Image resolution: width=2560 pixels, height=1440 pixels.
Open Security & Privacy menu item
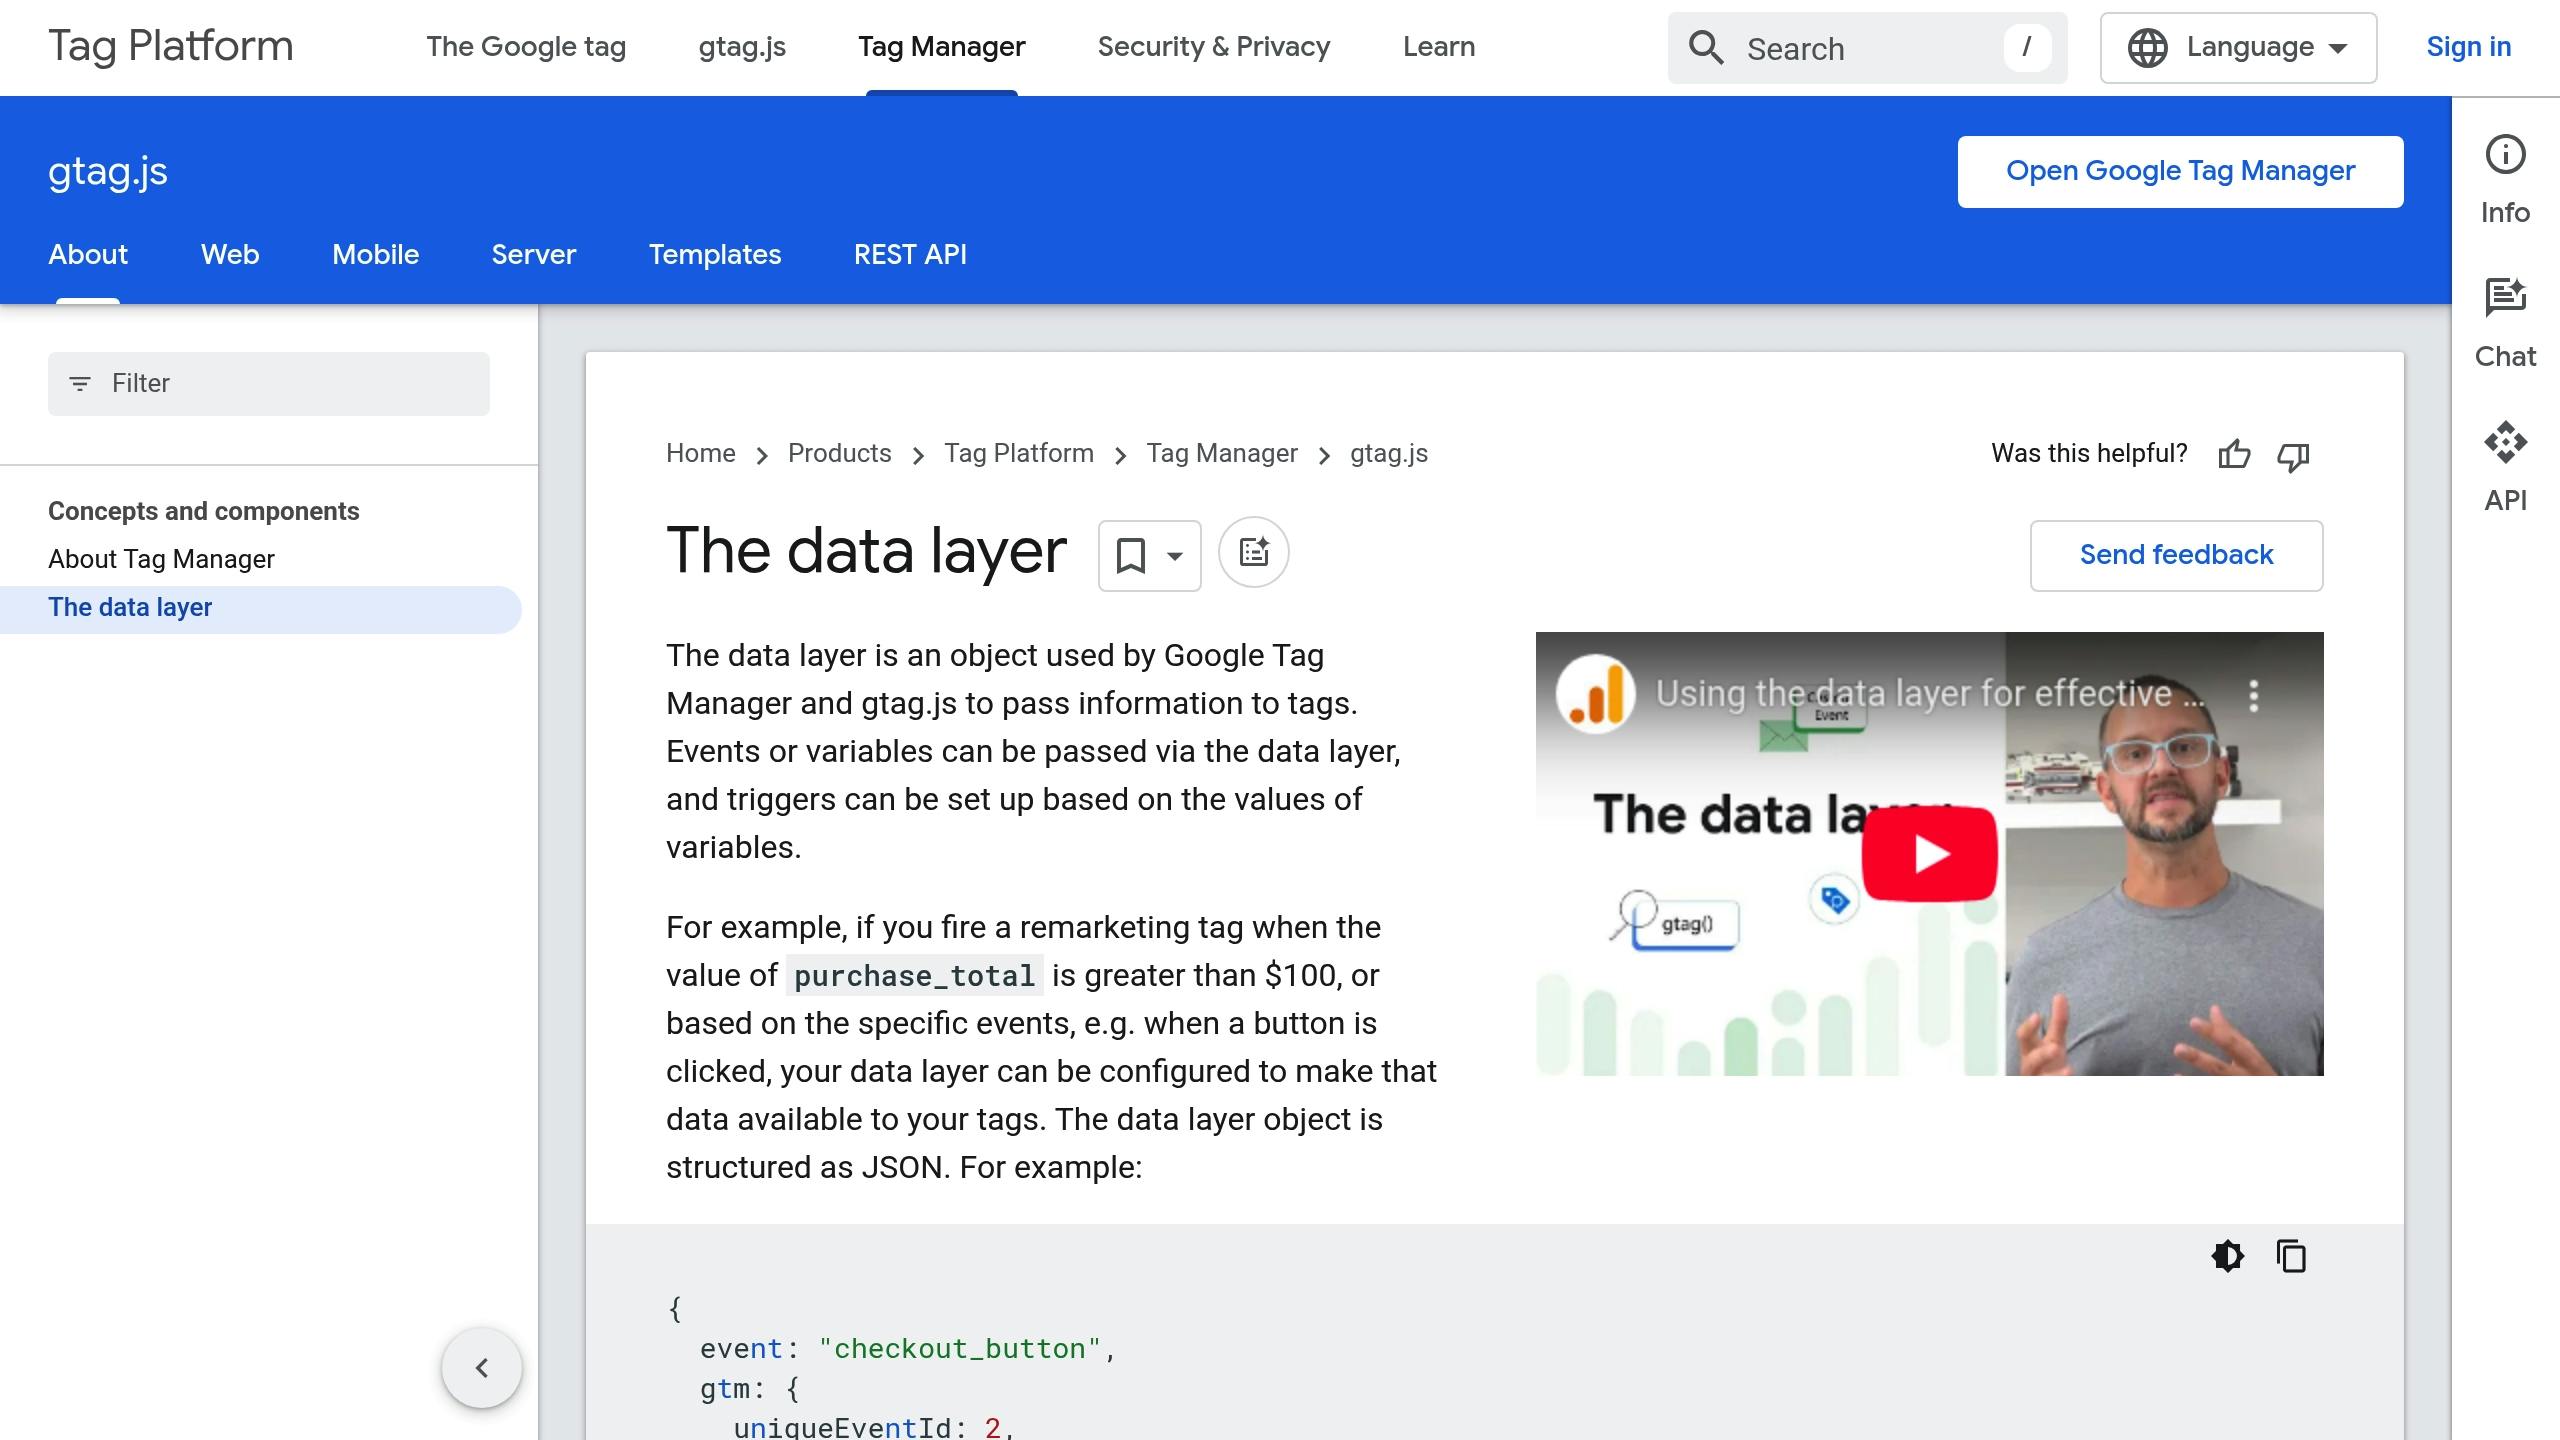click(1214, 47)
